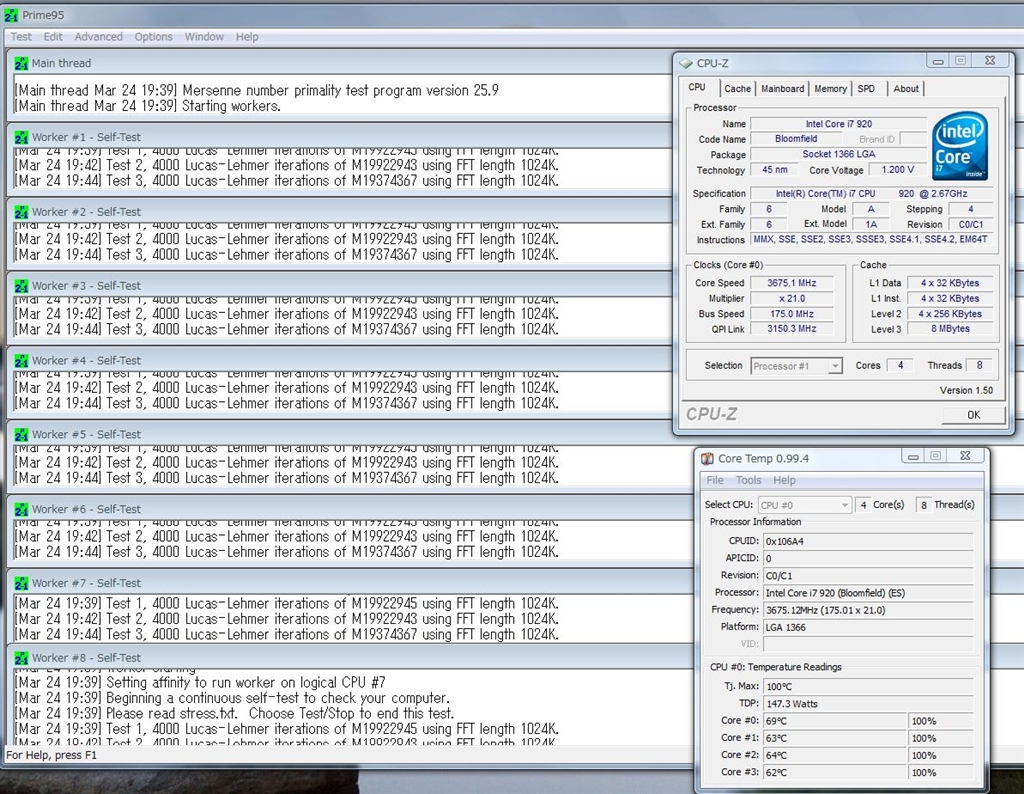Expand the Select CPU dropdown in Core Temp
The width and height of the screenshot is (1024, 794).
(x=805, y=505)
